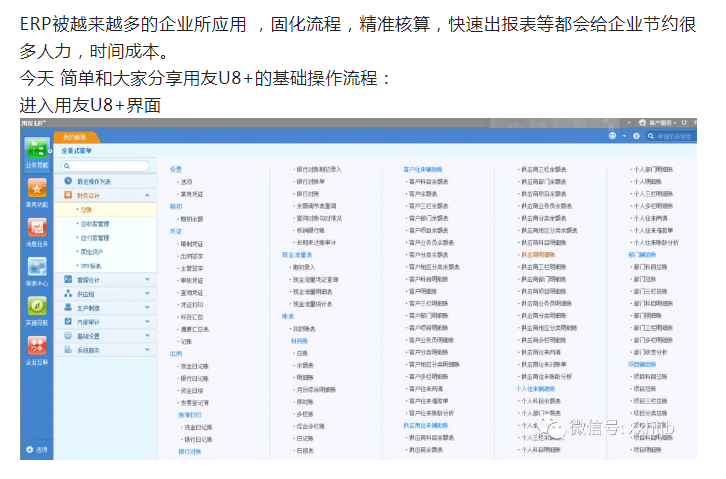Open 银行对账单 link
Image resolution: width=726 pixels, height=479 pixels.
click(311, 181)
